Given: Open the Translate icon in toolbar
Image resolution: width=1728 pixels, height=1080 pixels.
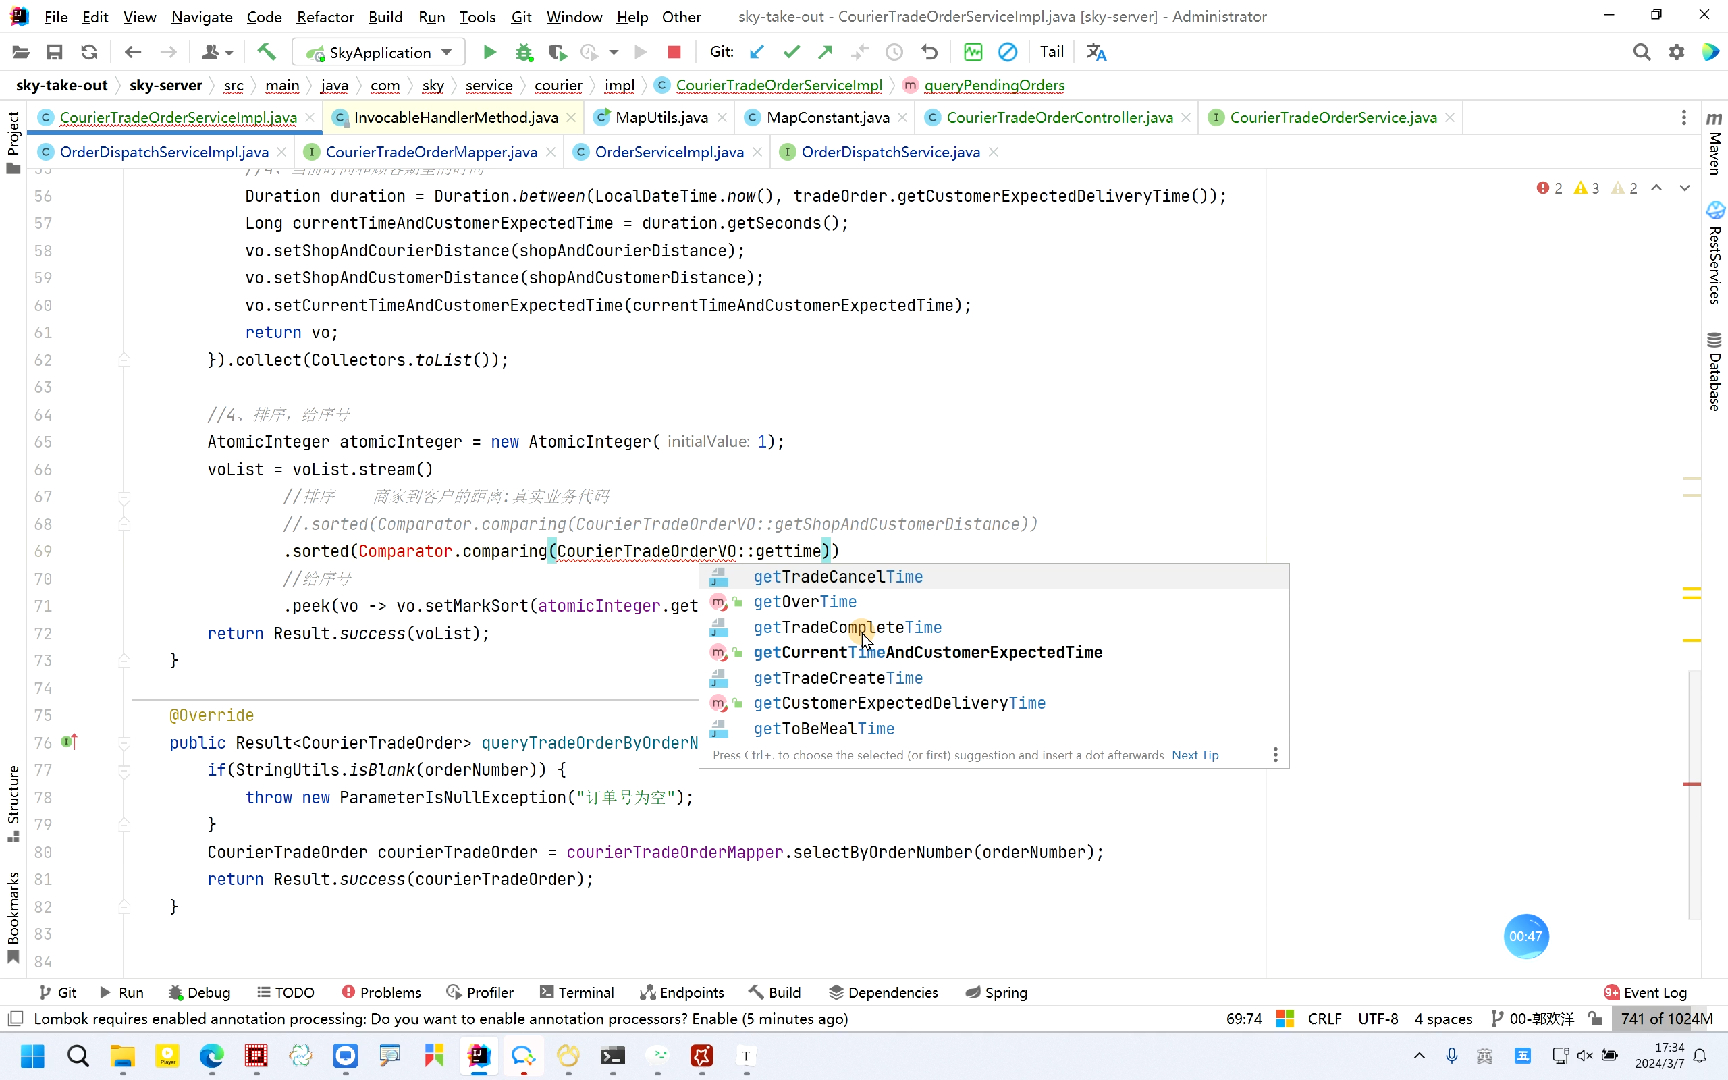Looking at the screenshot, I should 1096,52.
